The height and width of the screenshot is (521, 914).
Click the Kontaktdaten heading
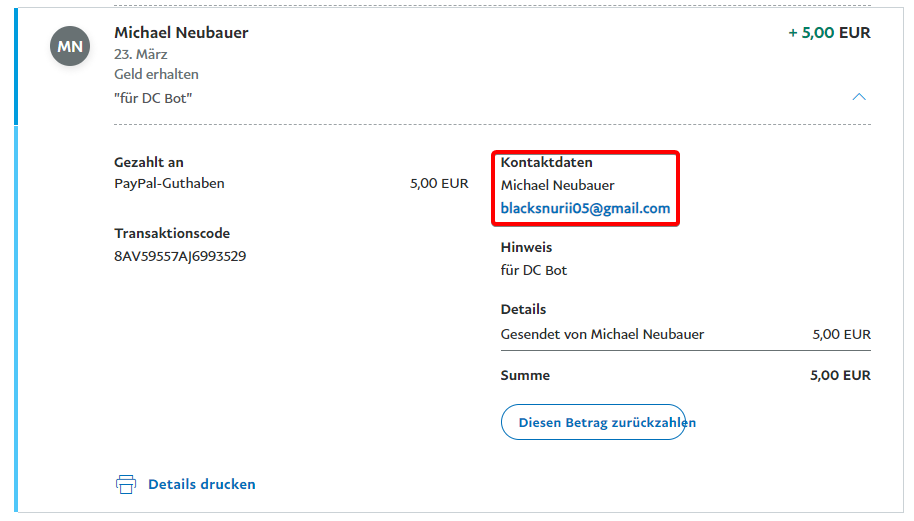click(547, 162)
